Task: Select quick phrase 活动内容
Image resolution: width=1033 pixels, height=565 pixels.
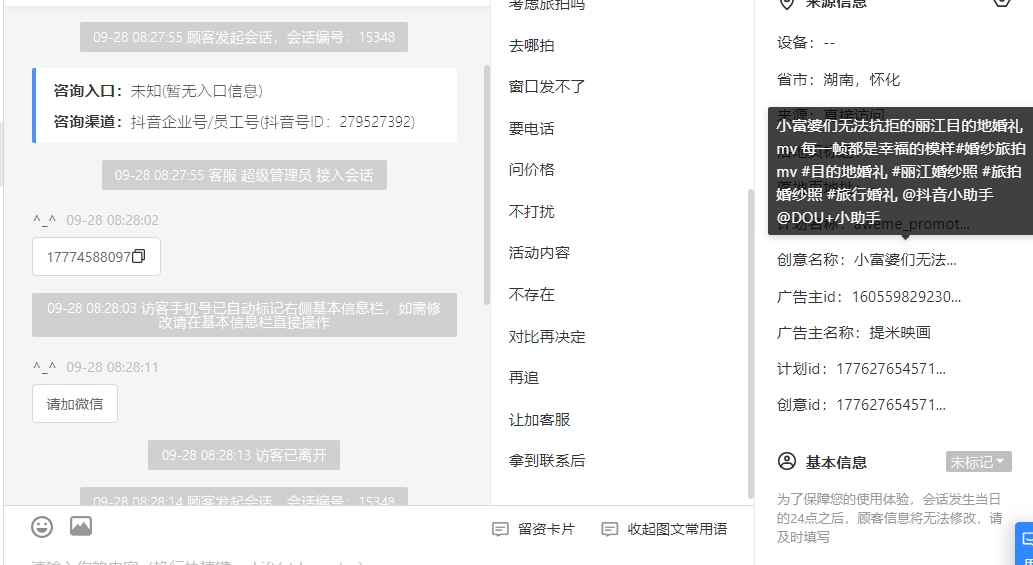Action: (x=540, y=252)
